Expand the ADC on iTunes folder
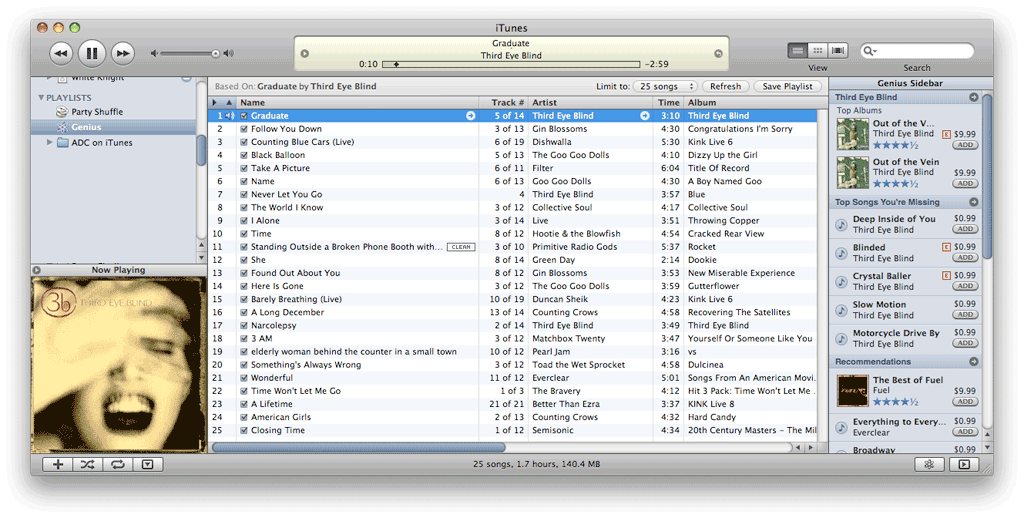Image resolution: width=1024 pixels, height=518 pixels. click(x=49, y=142)
